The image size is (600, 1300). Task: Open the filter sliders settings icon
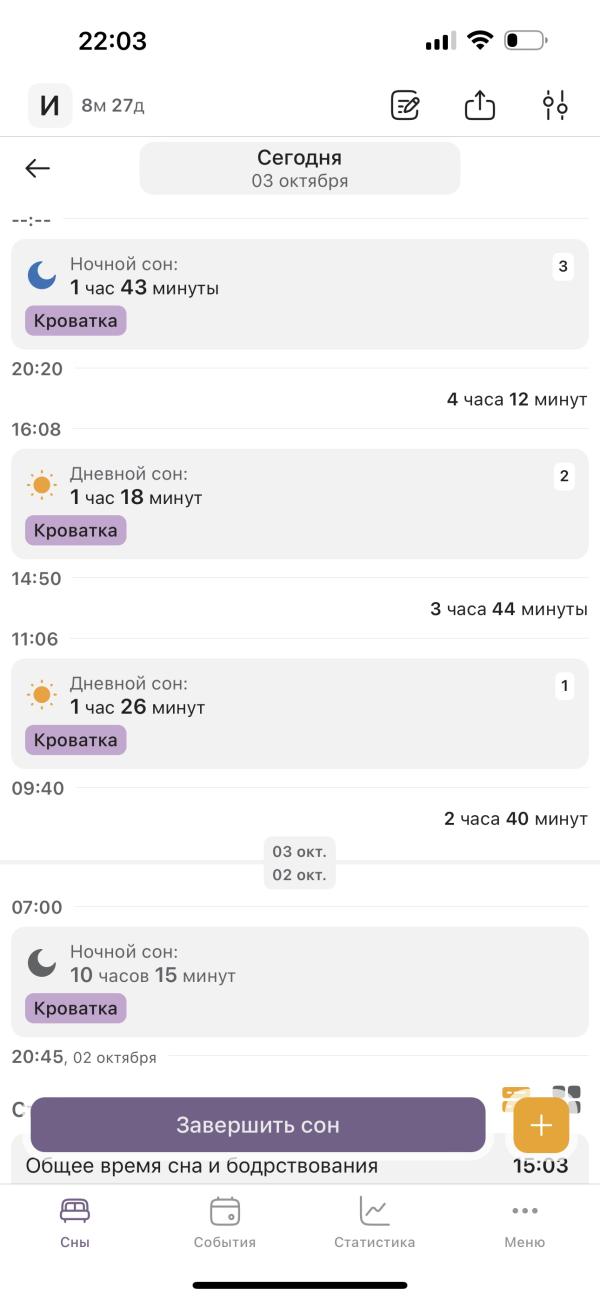point(555,105)
